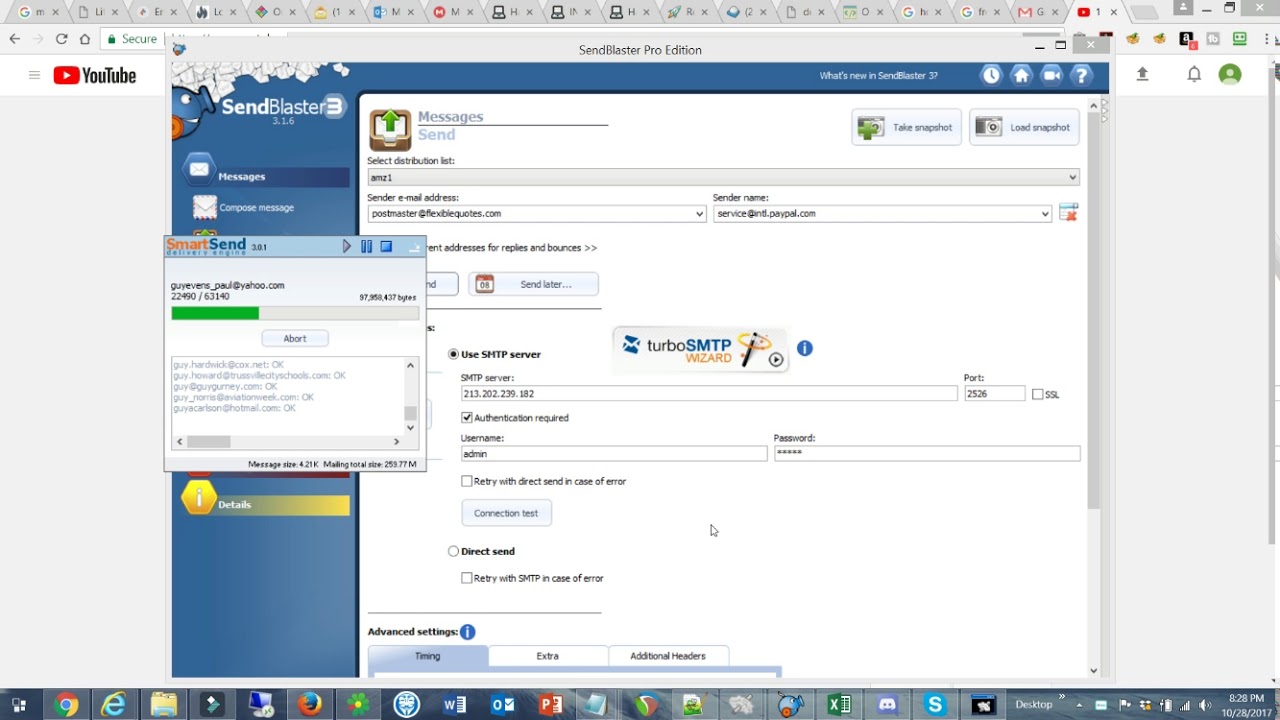This screenshot has width=1280, height=720.
Task: Expand different addresses for replies and bounces
Action: point(512,247)
